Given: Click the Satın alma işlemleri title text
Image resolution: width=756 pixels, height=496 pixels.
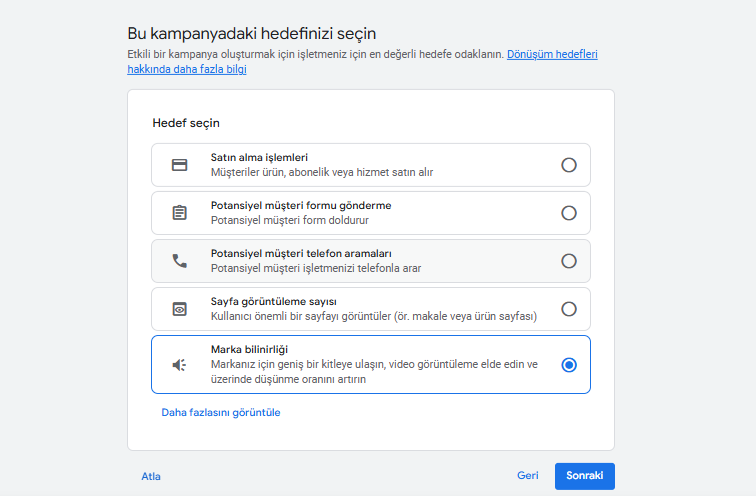Looking at the screenshot, I should pyautogui.click(x=259, y=158).
